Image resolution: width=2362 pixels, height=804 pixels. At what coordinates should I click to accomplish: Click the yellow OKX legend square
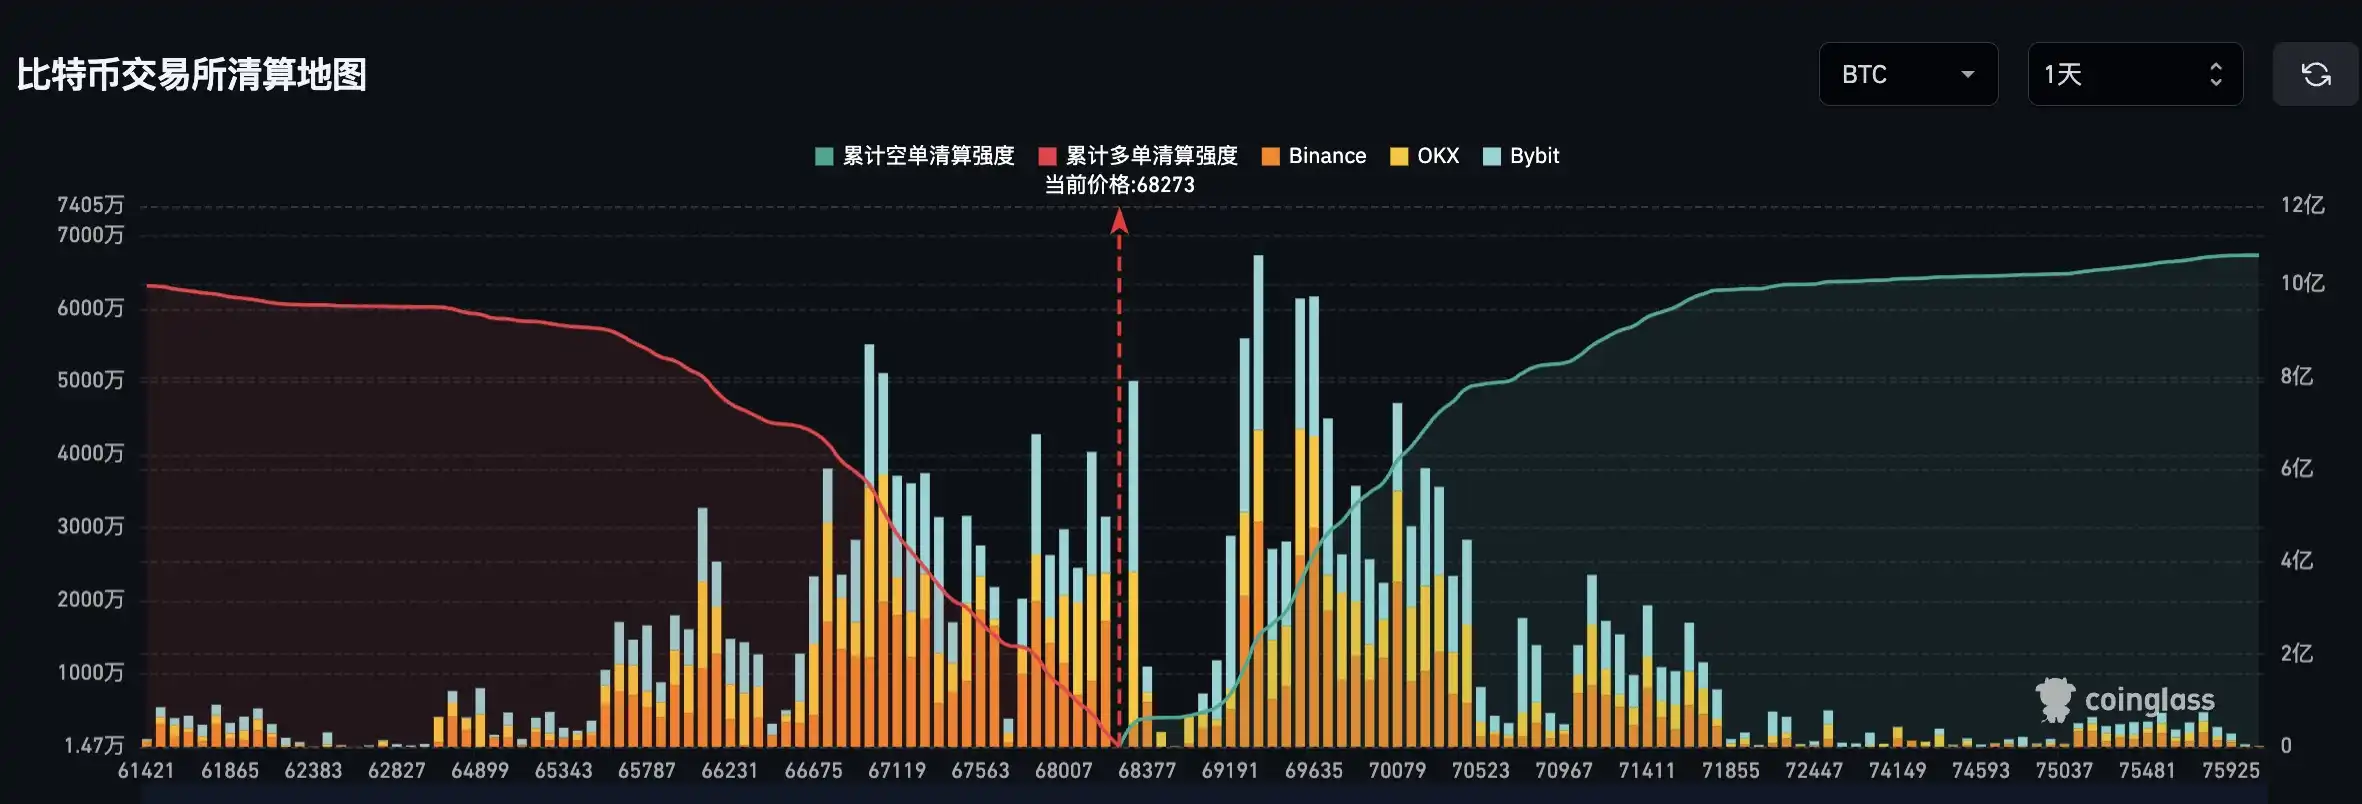pos(1399,156)
